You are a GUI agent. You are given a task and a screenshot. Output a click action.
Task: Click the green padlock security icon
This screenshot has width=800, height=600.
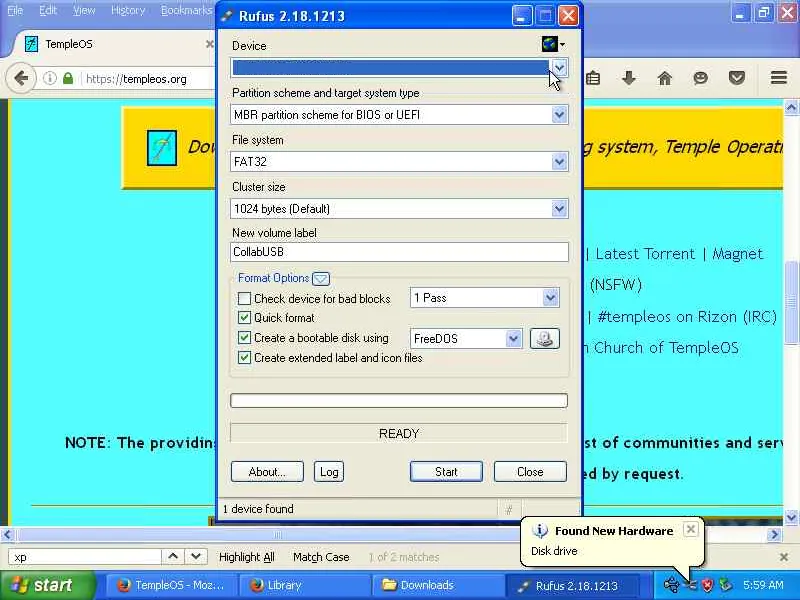(68, 79)
